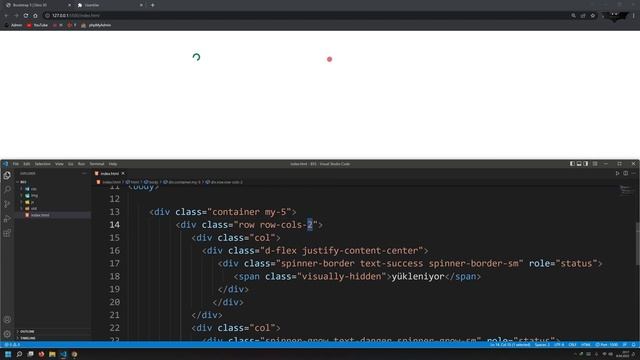Open File Explorer from taskbar
The image size is (640, 360).
(x=52, y=354)
